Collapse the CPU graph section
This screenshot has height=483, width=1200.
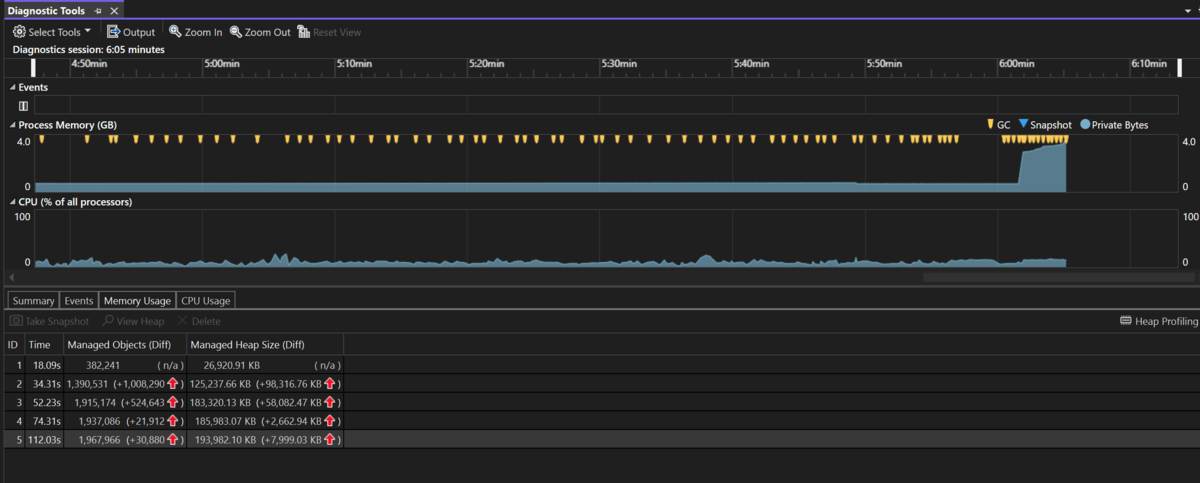tap(13, 202)
